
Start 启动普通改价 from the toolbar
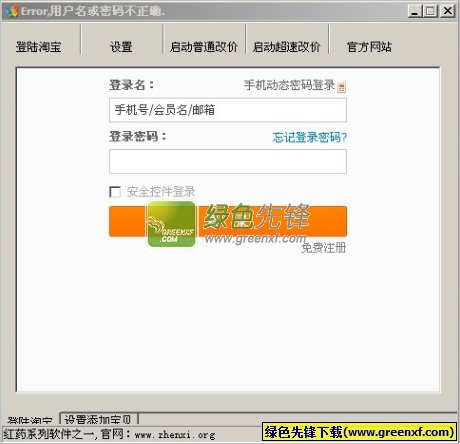pyautogui.click(x=204, y=47)
